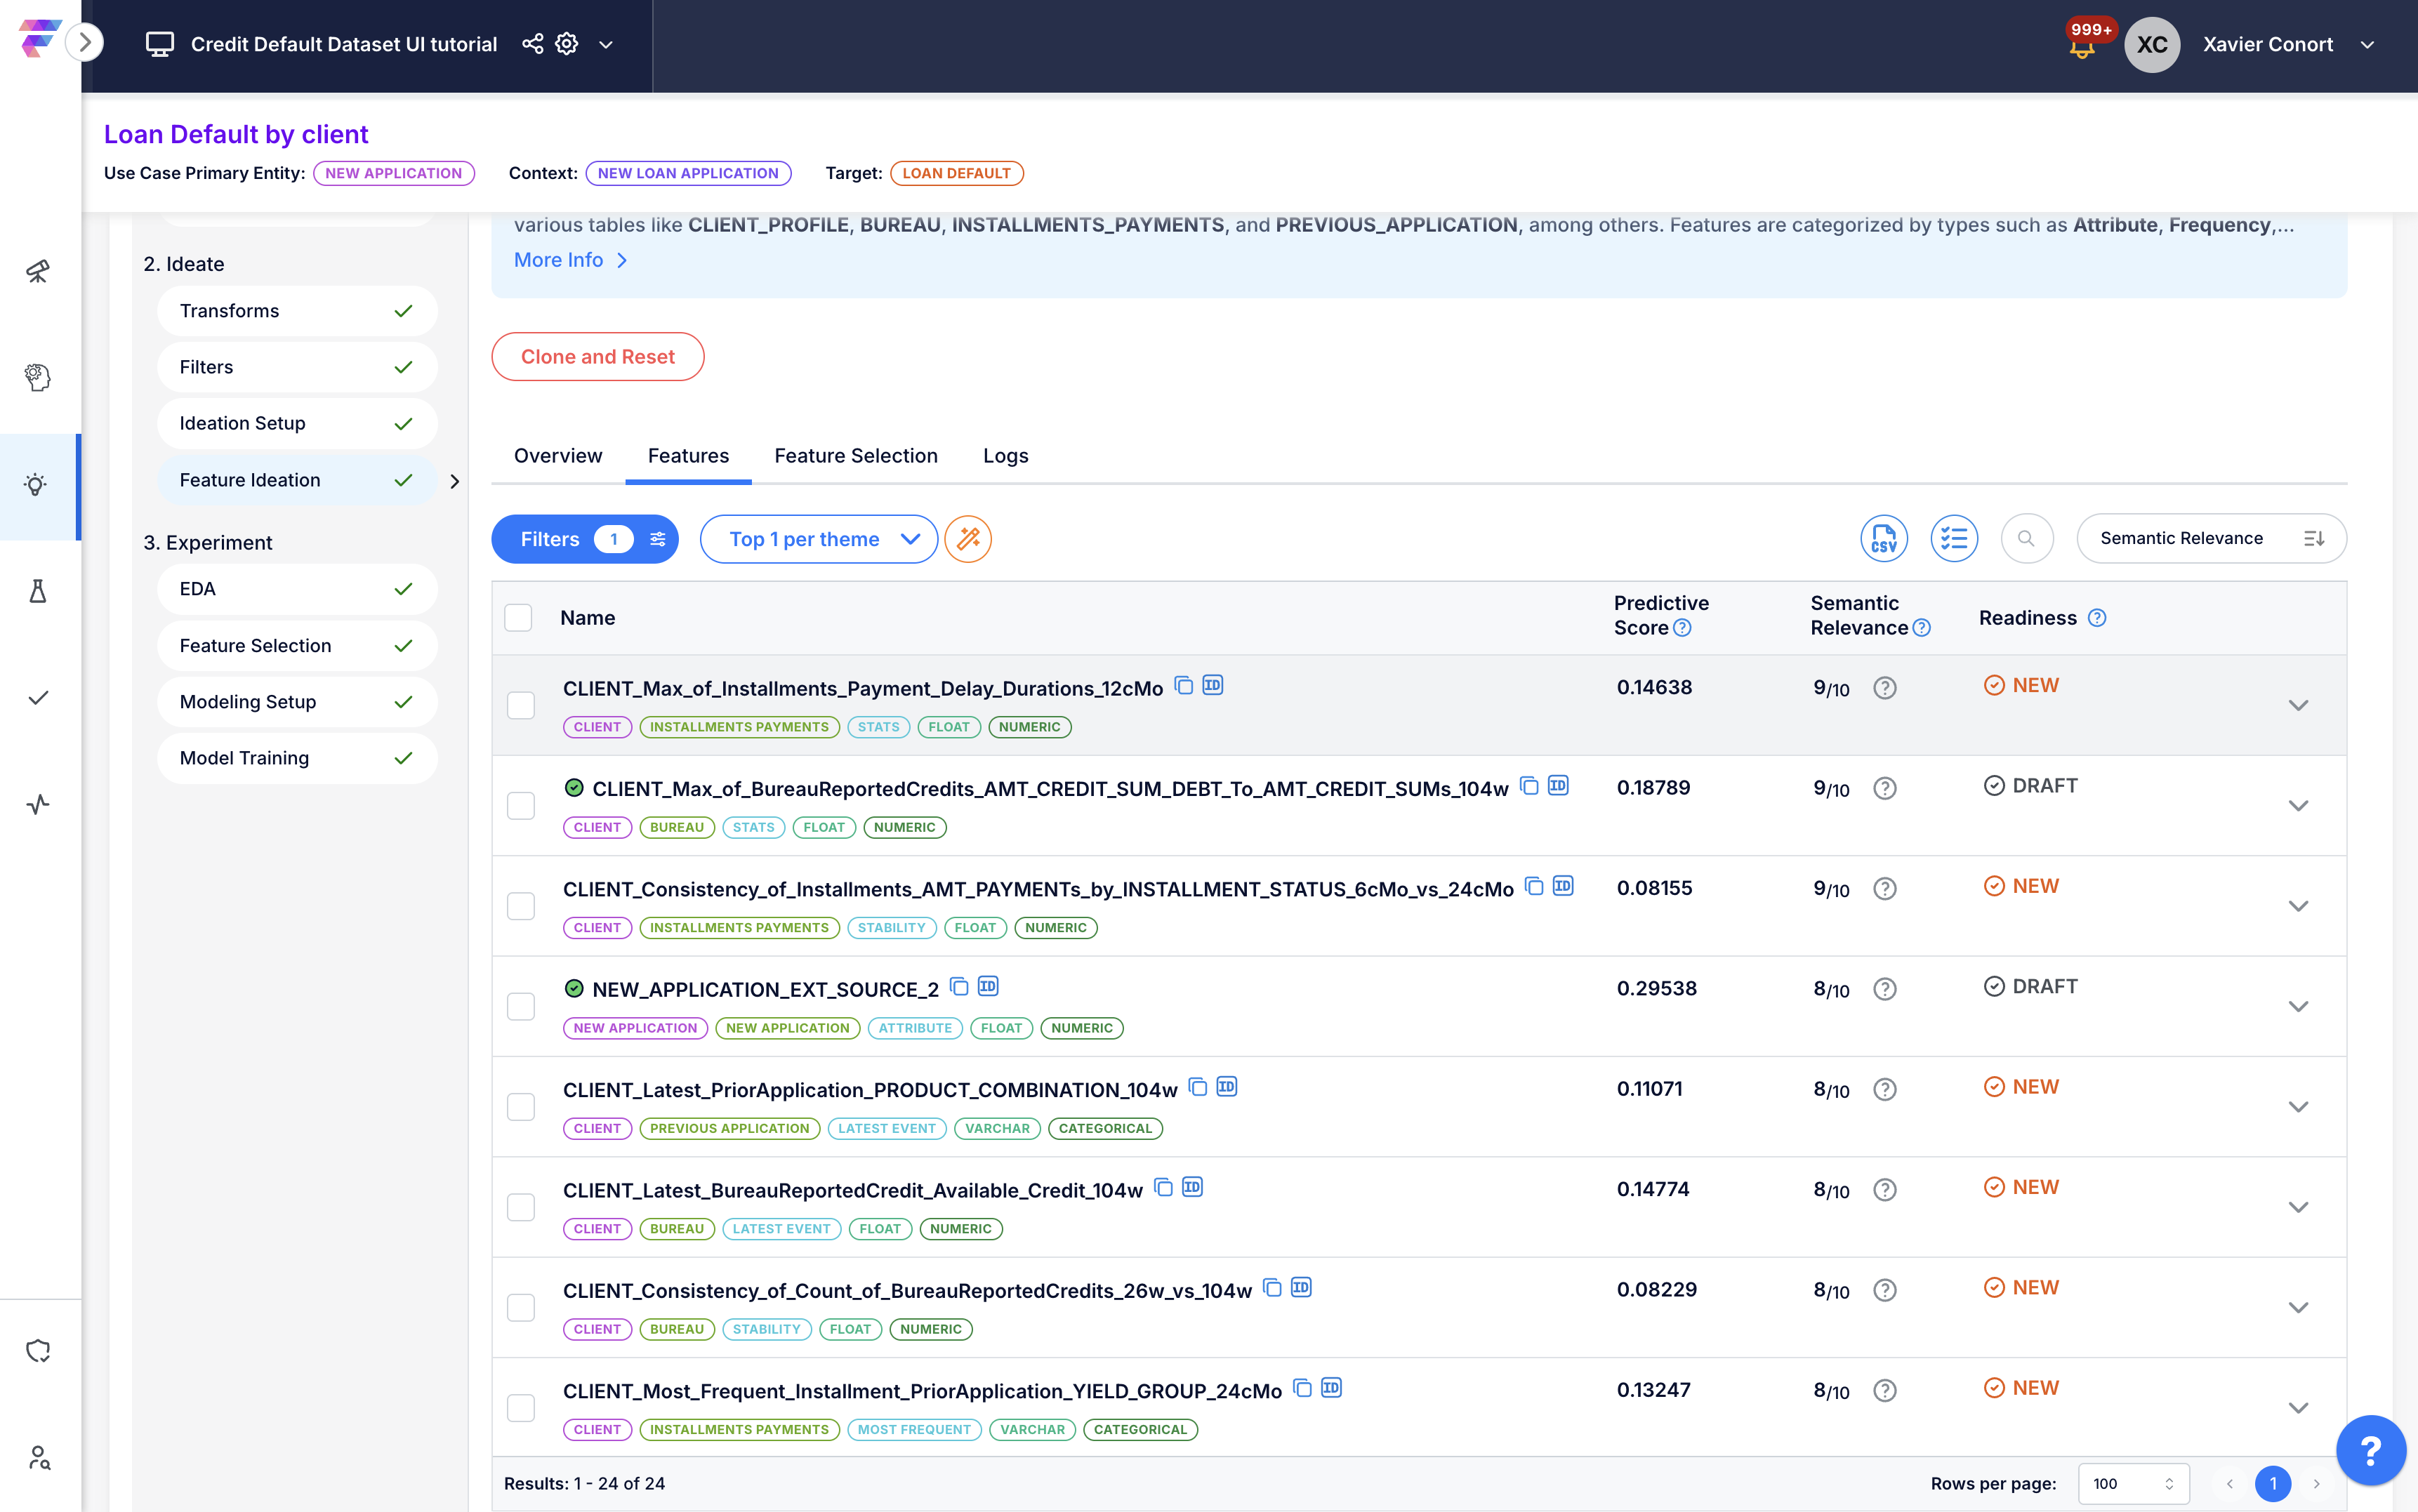Open the feature search magnifier

tap(2026, 539)
